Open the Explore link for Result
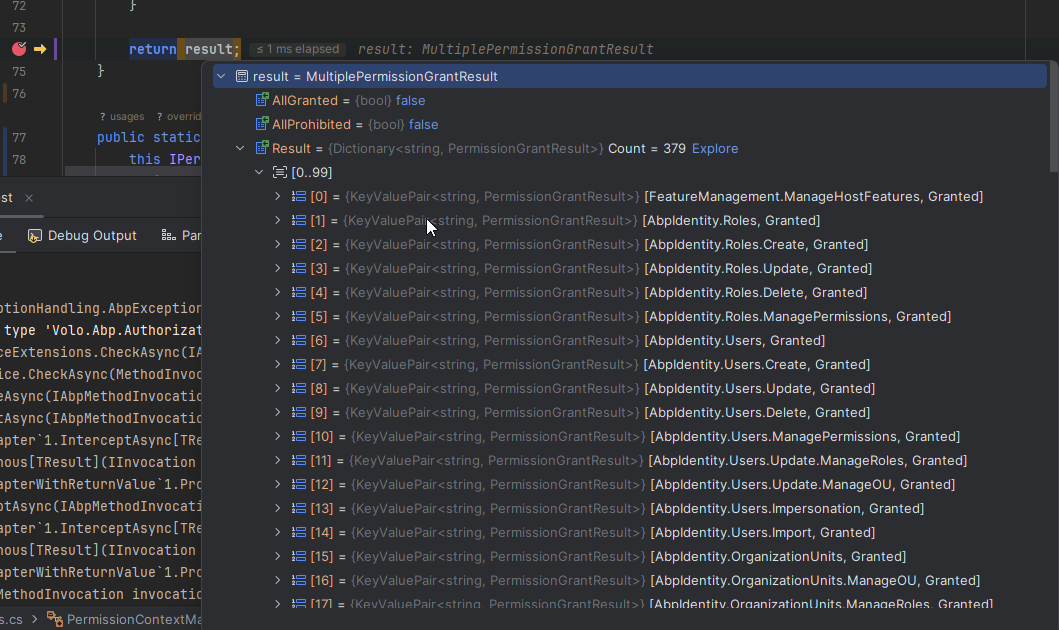Image resolution: width=1059 pixels, height=630 pixels. tap(715, 149)
